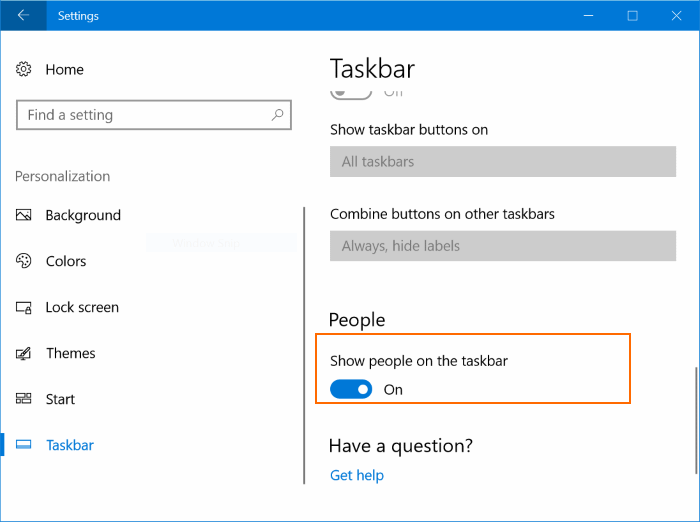The image size is (700, 522).
Task: Open the Always, hide labels dropdown
Action: [503, 246]
